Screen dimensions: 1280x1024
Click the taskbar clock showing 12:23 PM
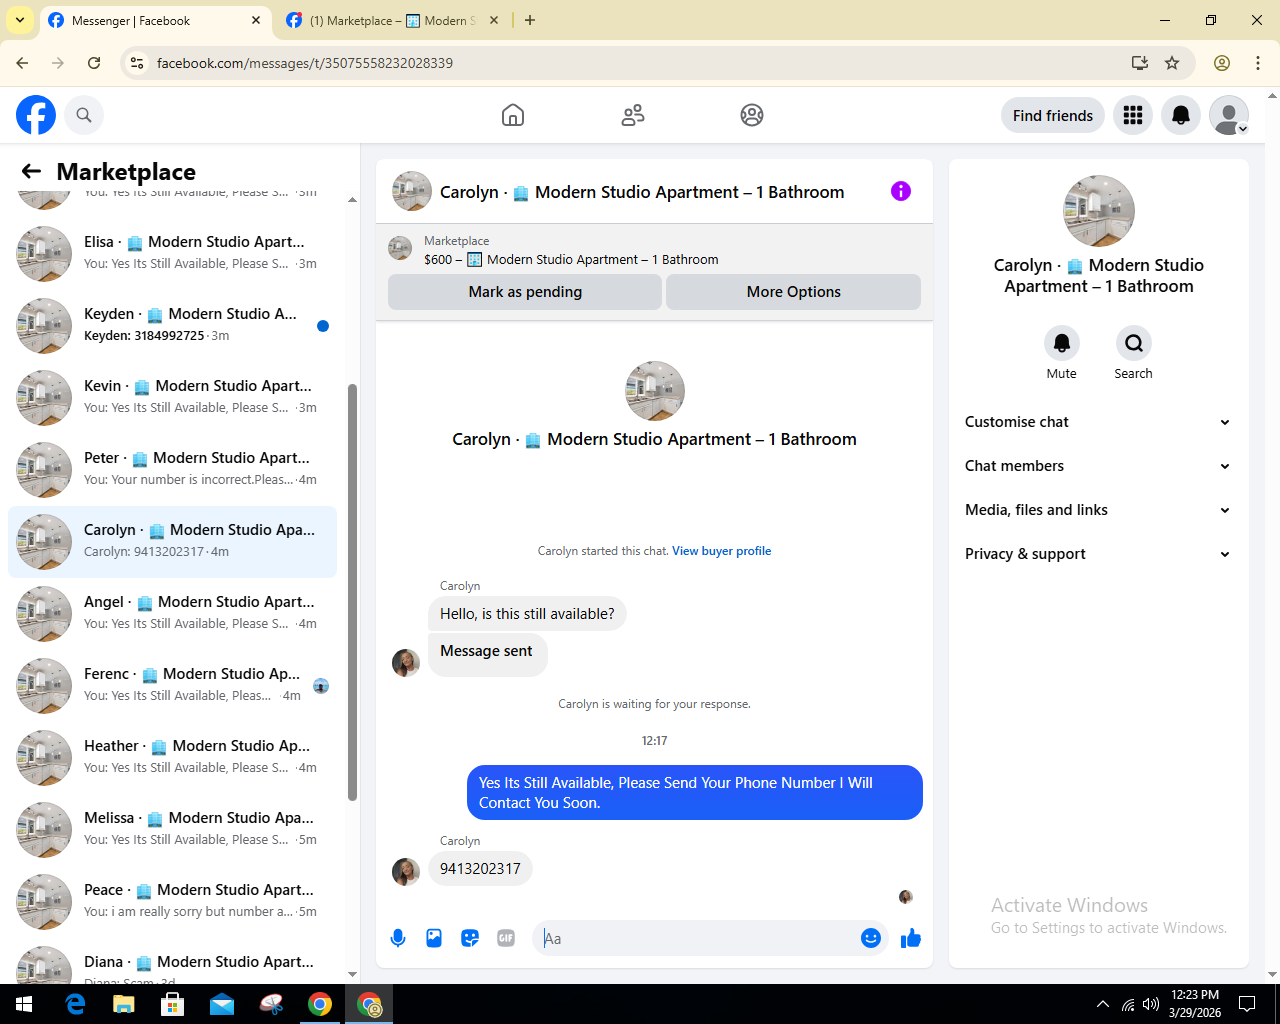click(x=1196, y=1004)
